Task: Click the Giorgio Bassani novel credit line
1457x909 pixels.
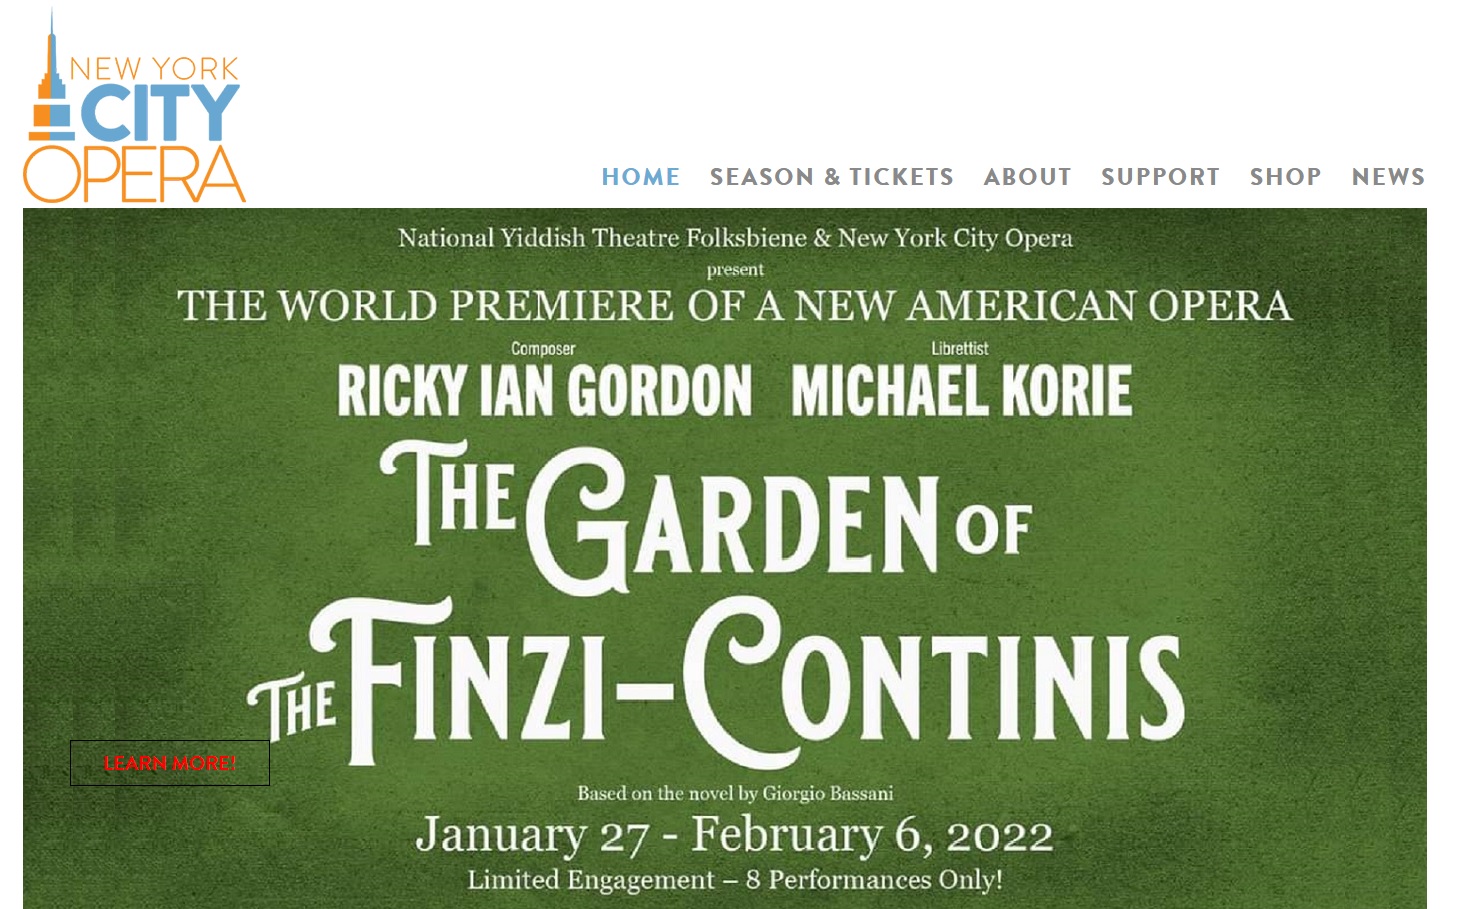Action: (x=735, y=794)
